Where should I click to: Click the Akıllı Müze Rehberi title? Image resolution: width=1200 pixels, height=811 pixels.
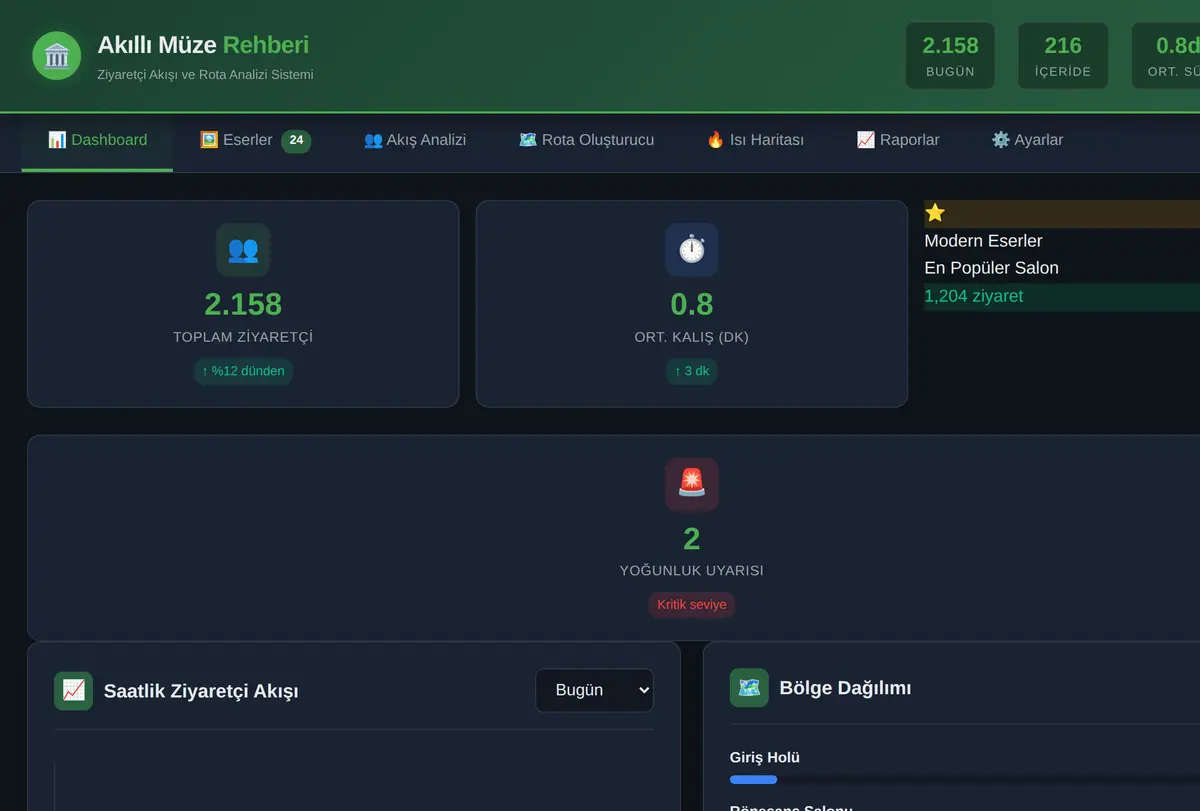[x=203, y=45]
